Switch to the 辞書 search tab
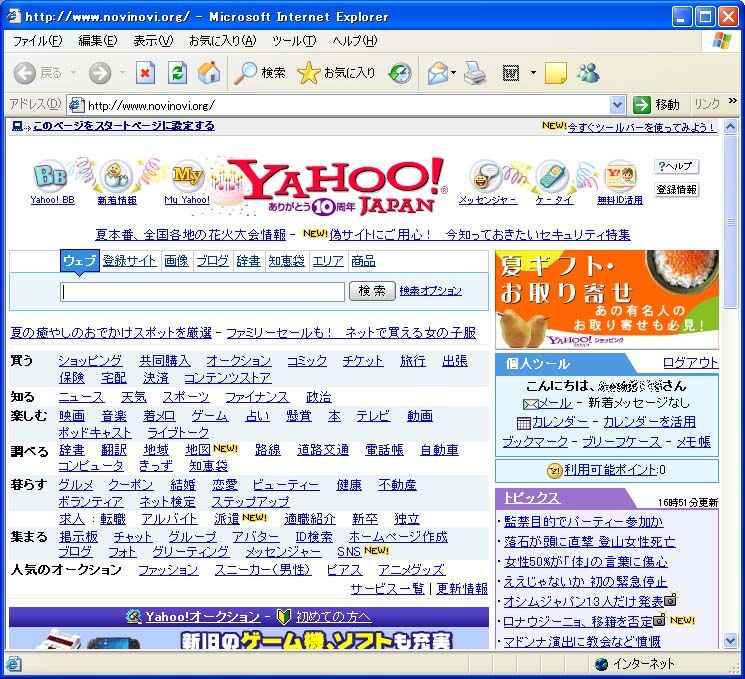The image size is (745, 679). pos(248,261)
